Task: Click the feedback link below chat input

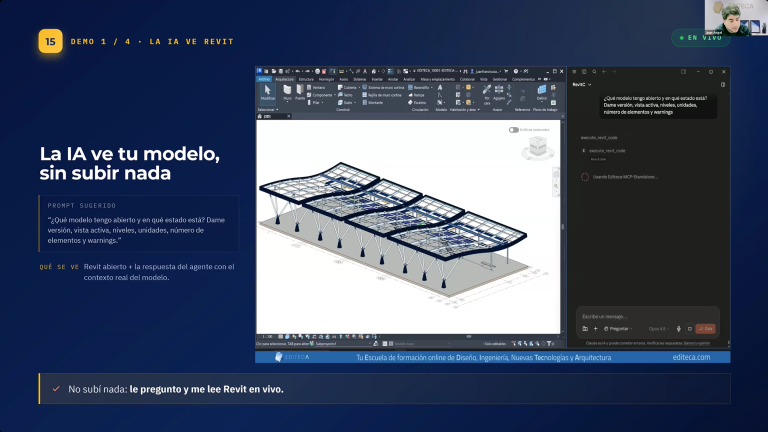Action: (696, 343)
